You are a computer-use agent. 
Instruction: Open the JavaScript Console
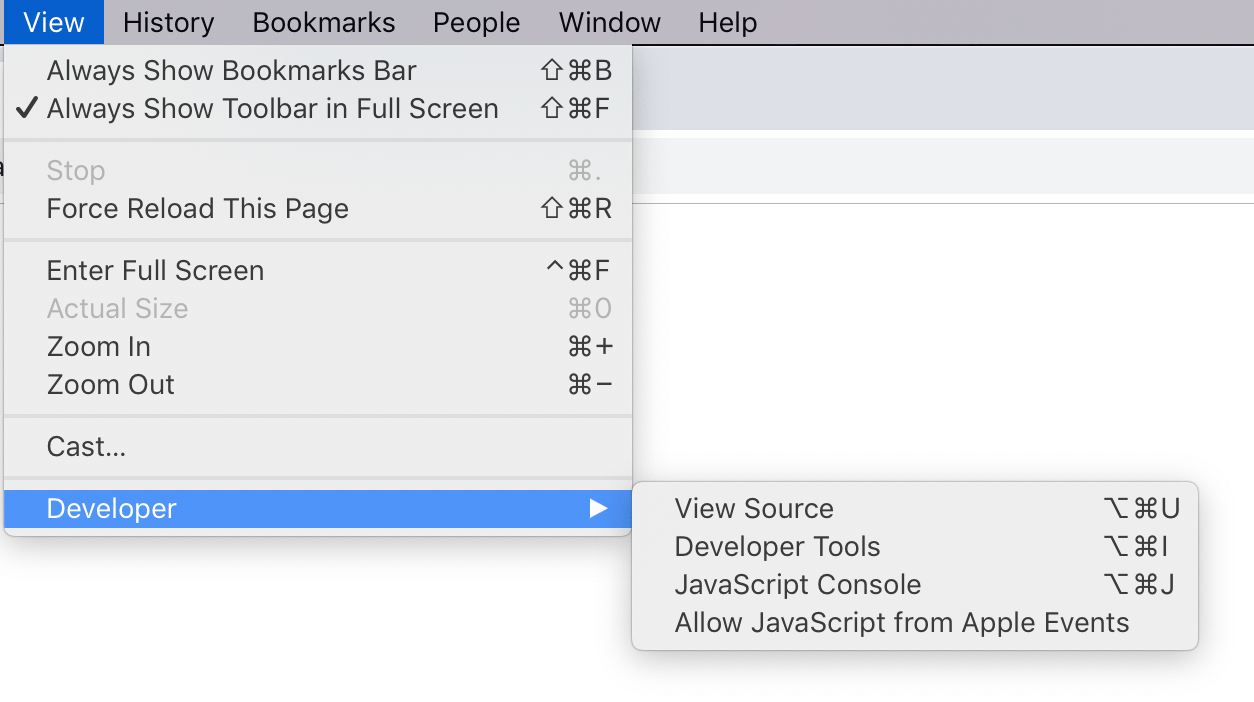[797, 584]
